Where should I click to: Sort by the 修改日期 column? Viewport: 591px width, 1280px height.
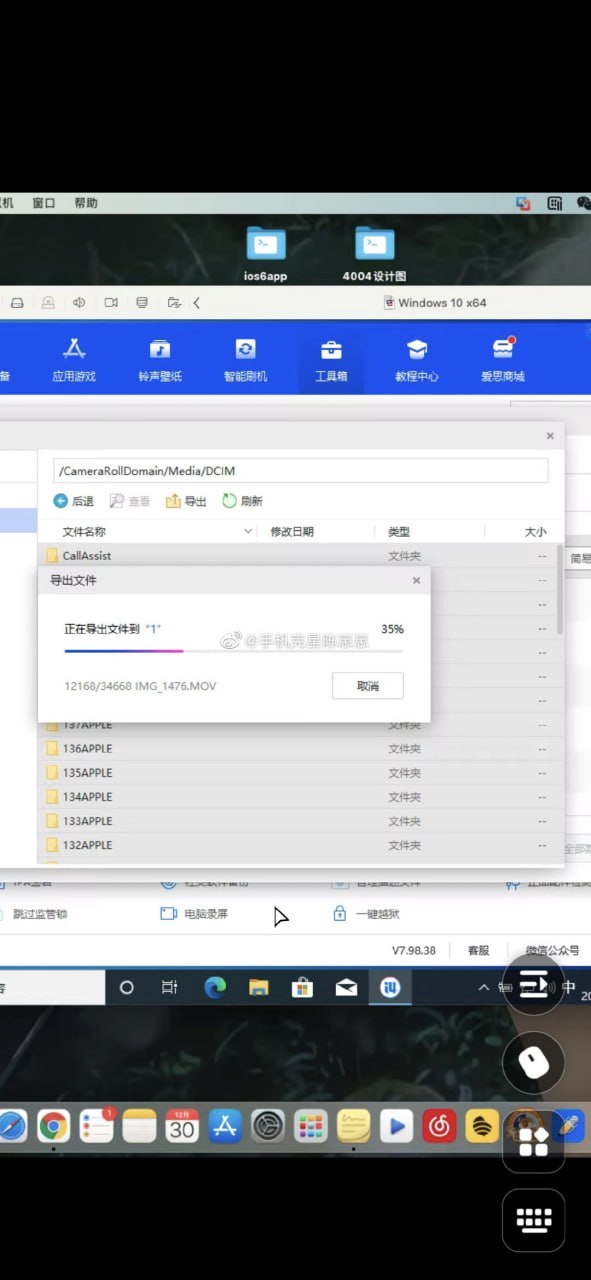click(x=292, y=532)
